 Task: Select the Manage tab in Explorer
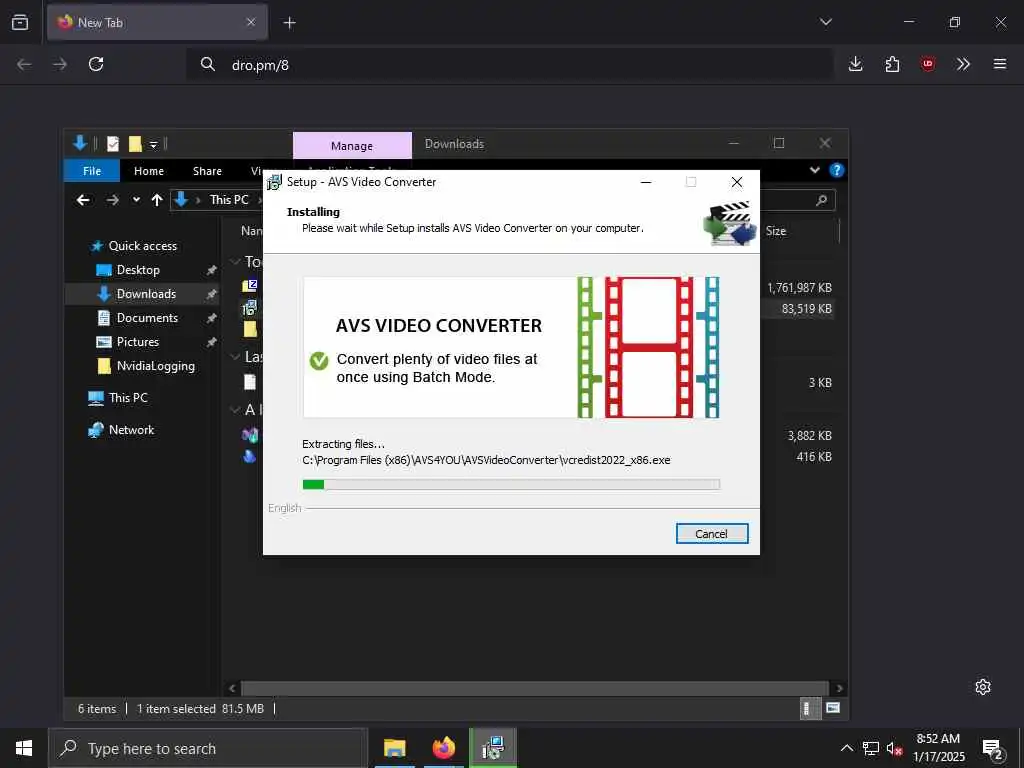pyautogui.click(x=352, y=146)
